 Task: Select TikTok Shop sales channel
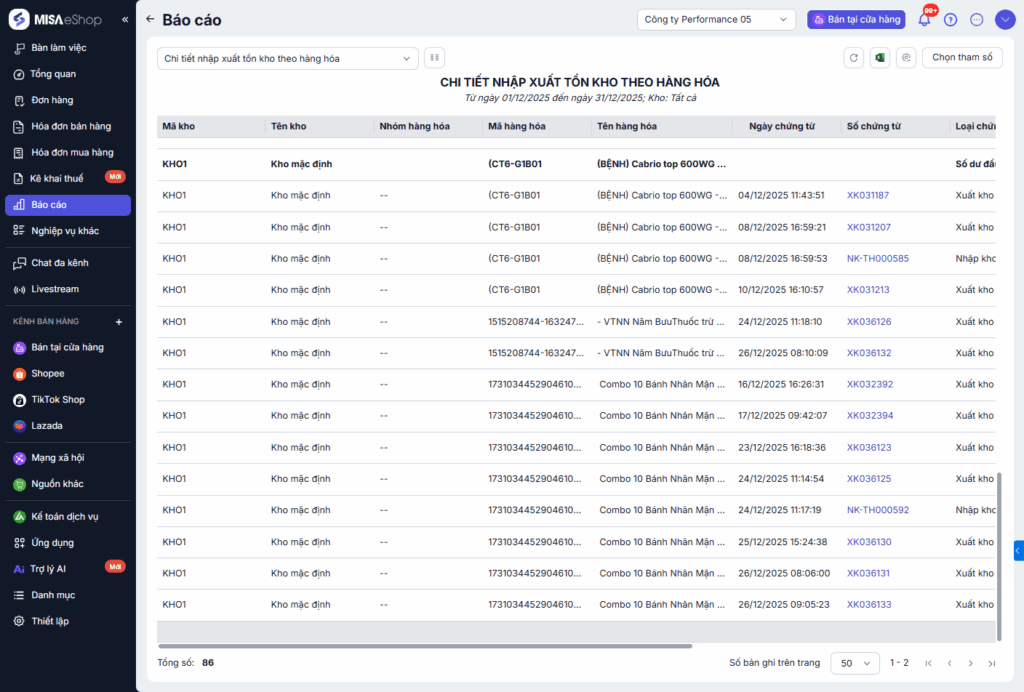click(58, 399)
